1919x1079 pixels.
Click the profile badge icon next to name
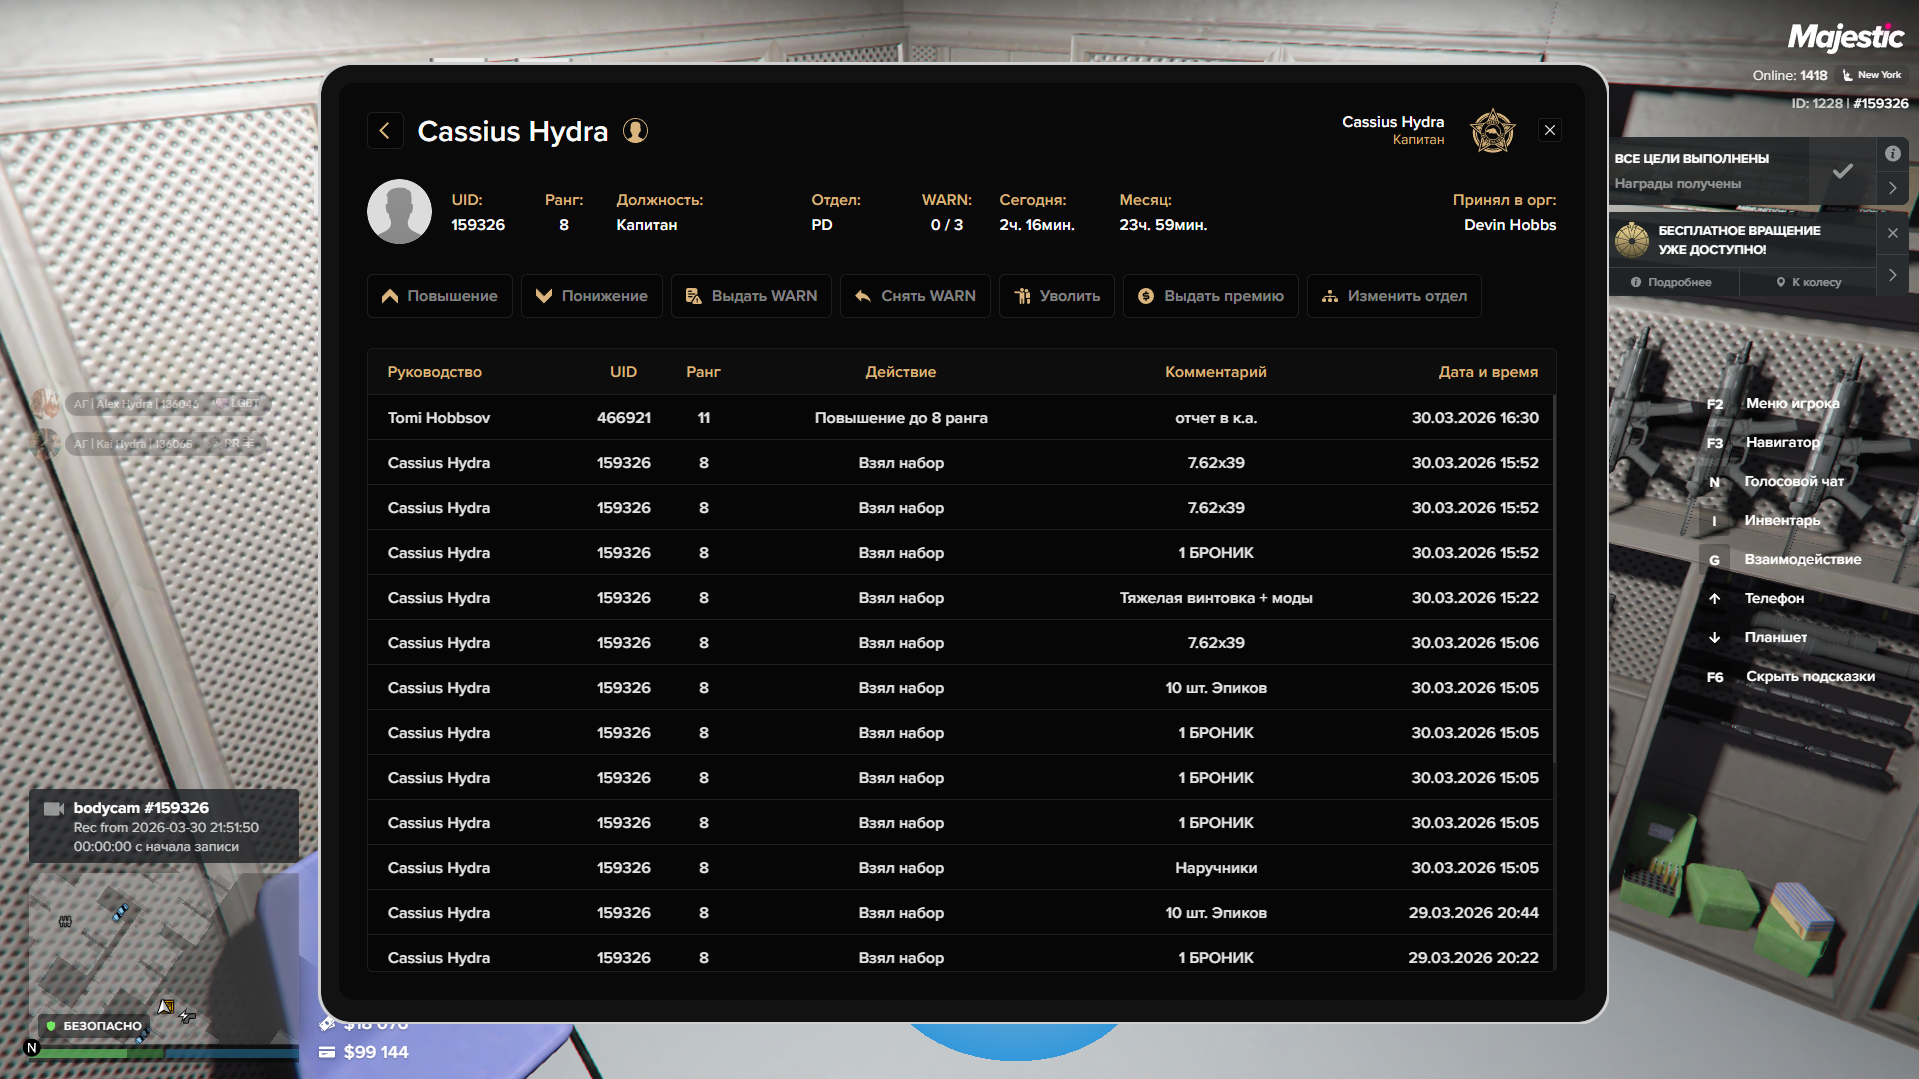(636, 131)
